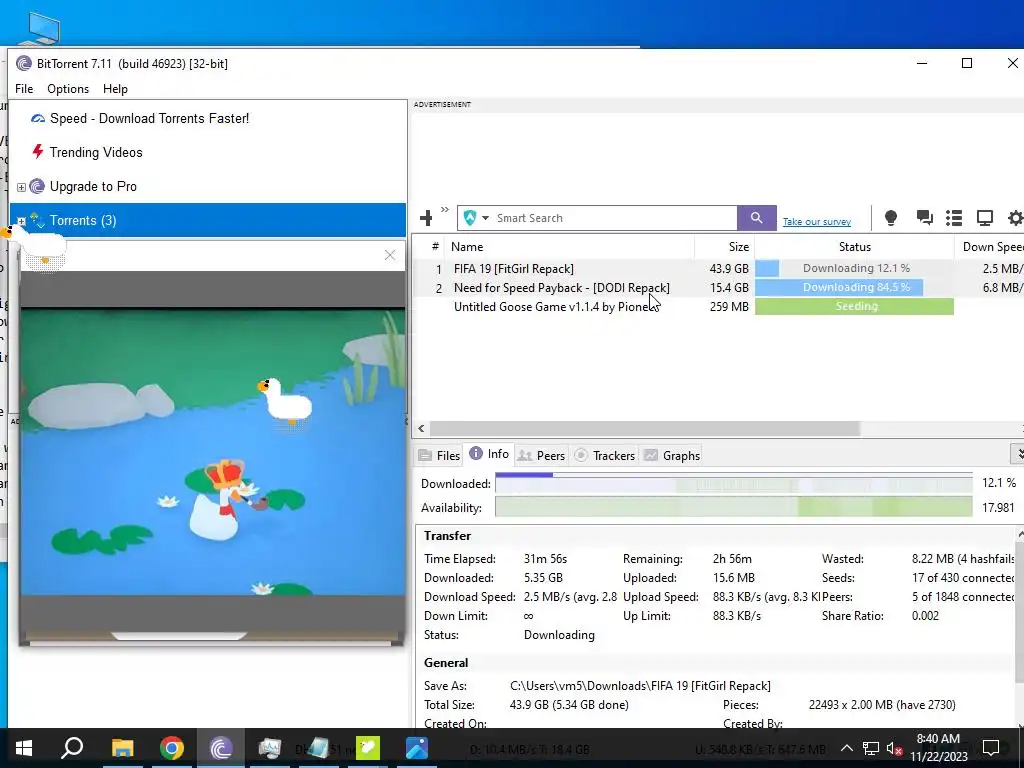Select Torrents (3) in sidebar

coord(208,220)
